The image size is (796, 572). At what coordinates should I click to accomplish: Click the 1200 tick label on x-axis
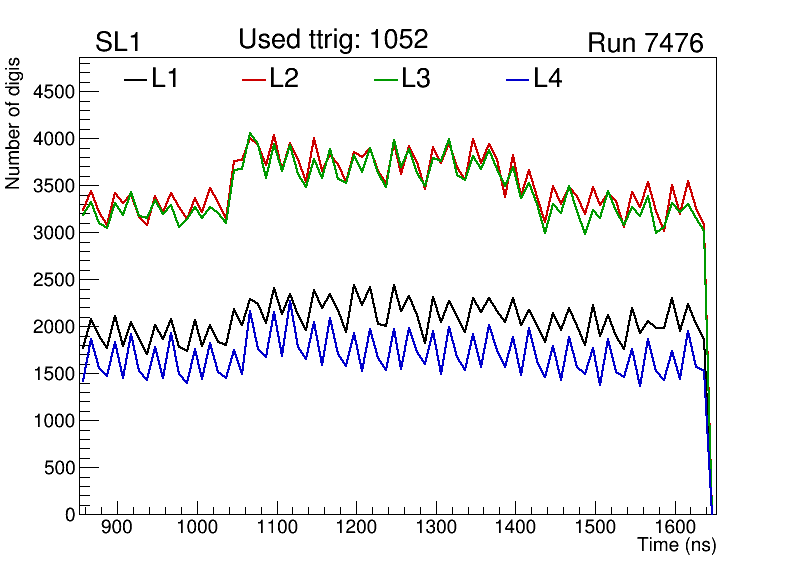[x=355, y=527]
